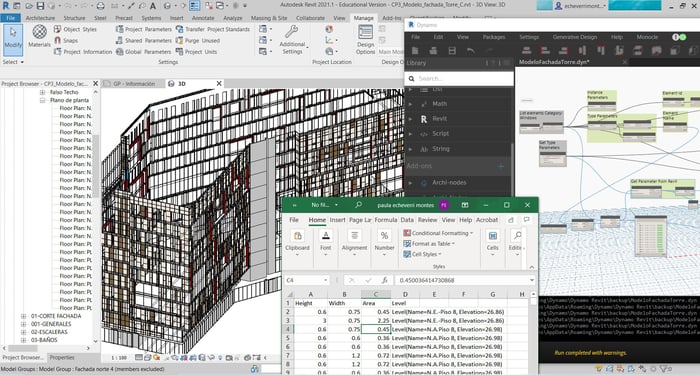Click Open file icon in Dynamo toolbar
This screenshot has height=375, width=700.
click(433, 50)
